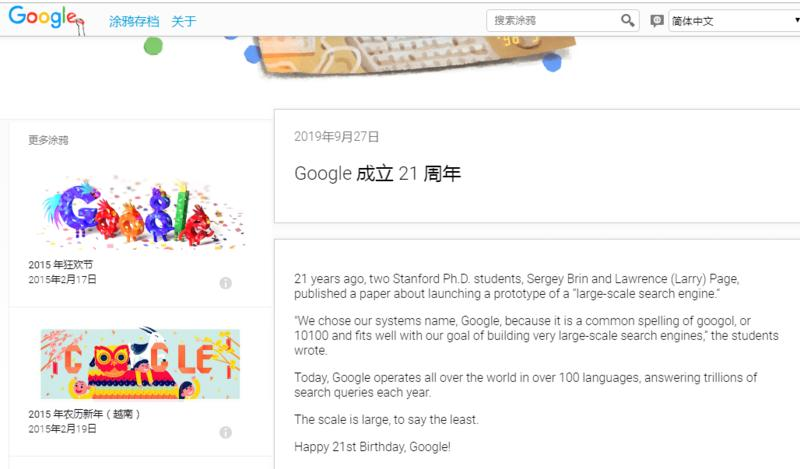Viewport: 800px width, 469px height.
Task: Click the magnifying glass search icon
Action: point(628,20)
